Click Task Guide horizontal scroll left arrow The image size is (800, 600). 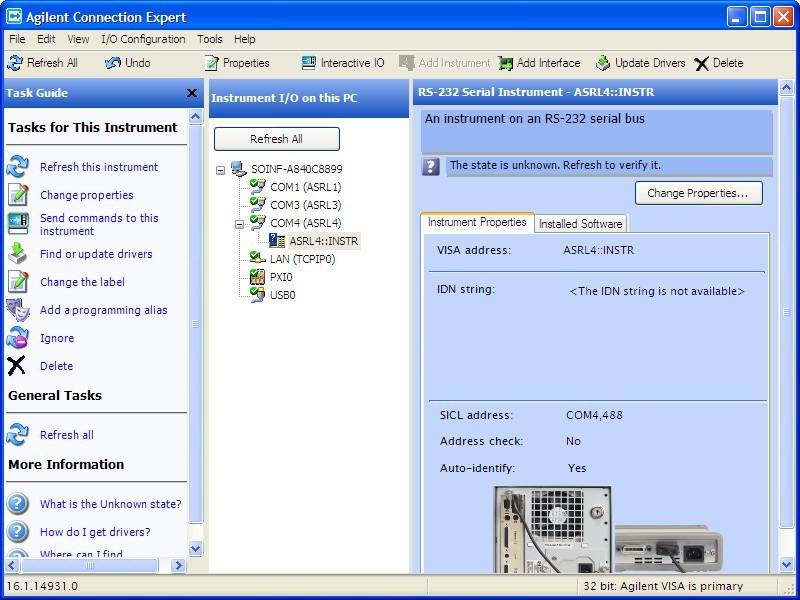[x=12, y=565]
